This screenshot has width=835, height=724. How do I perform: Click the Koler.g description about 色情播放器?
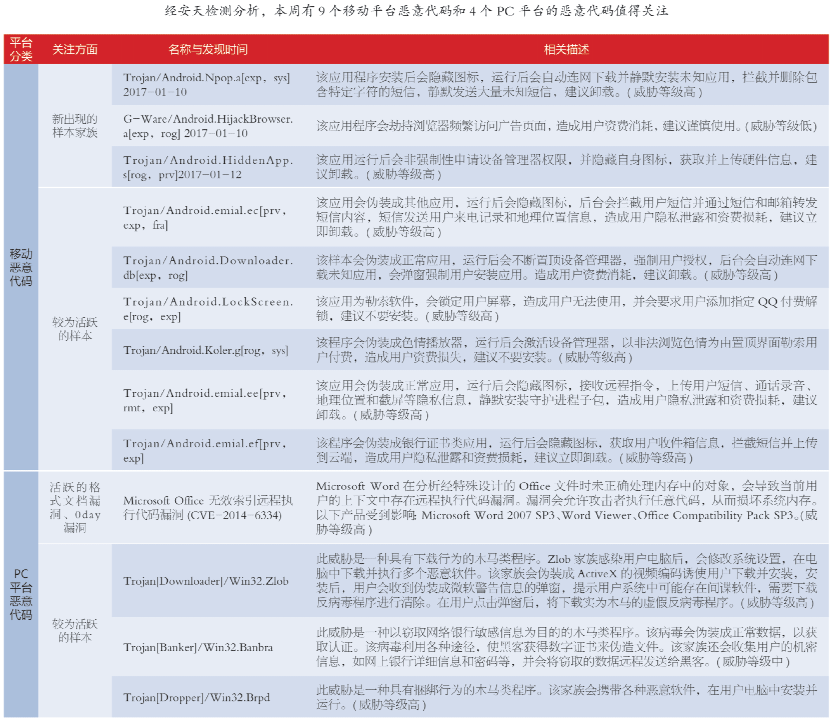click(x=567, y=350)
